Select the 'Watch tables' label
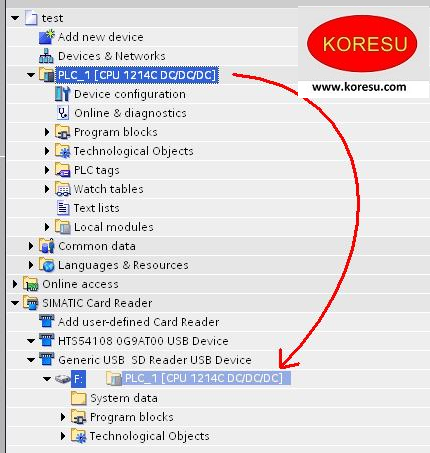The image size is (430, 453). pos(108,189)
